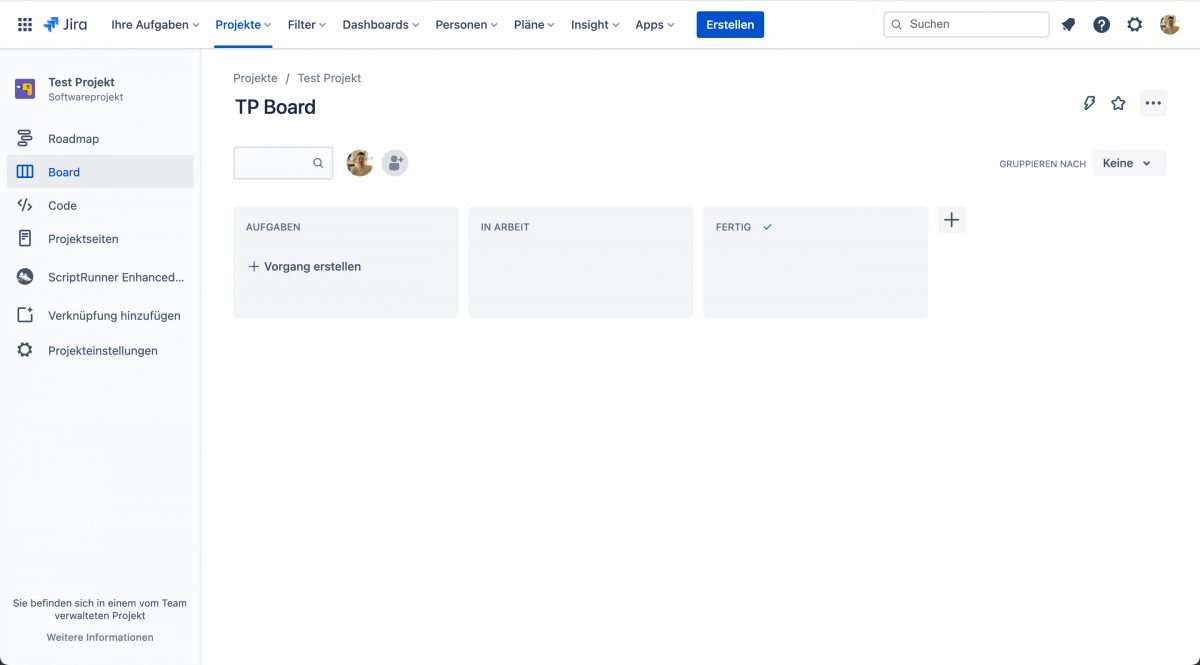This screenshot has width=1200, height=665.
Task: Click the add people icon
Action: click(x=395, y=163)
